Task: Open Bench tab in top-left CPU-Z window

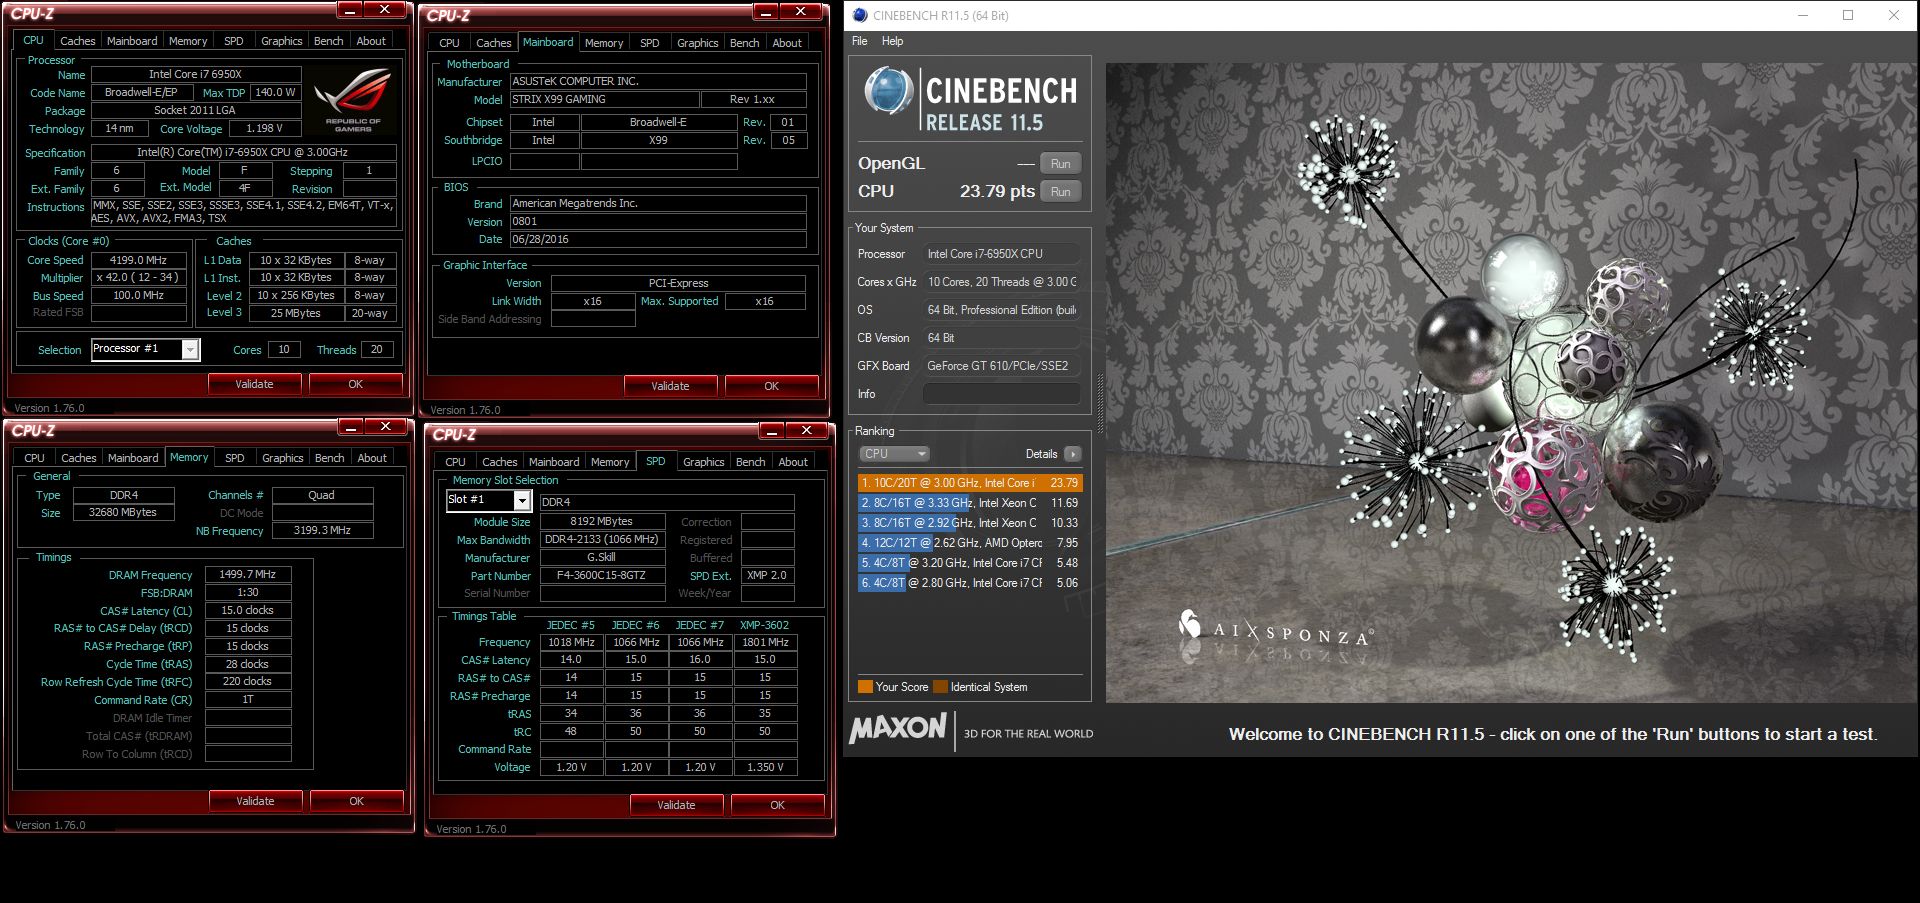Action: pos(328,41)
